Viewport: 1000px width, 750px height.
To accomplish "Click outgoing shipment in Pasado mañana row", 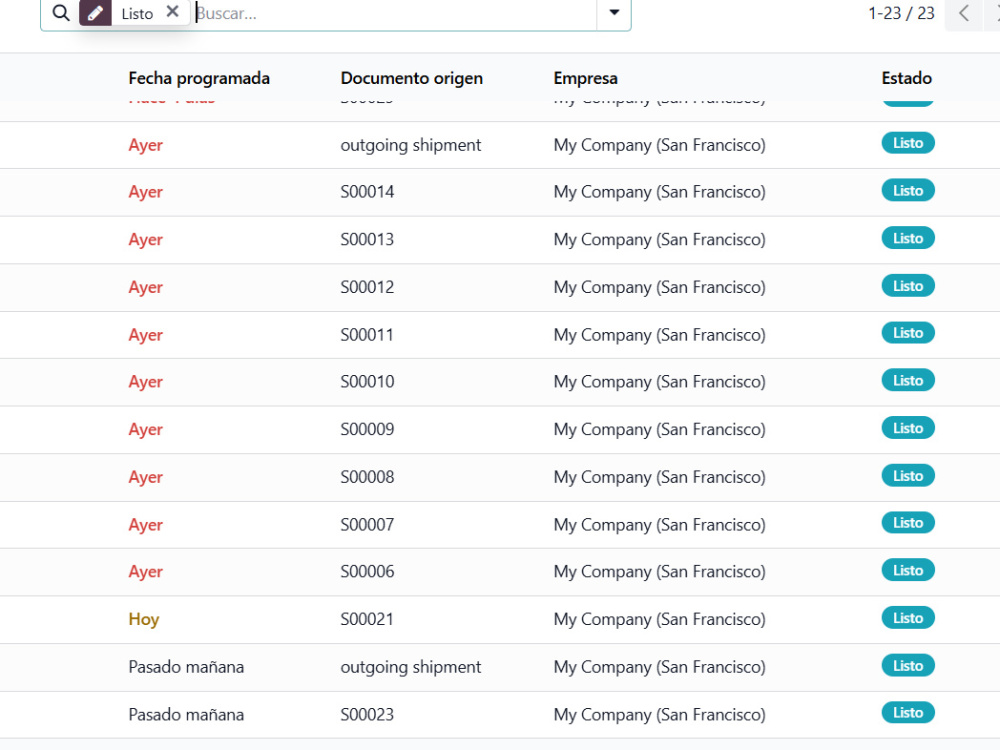I will click(411, 667).
